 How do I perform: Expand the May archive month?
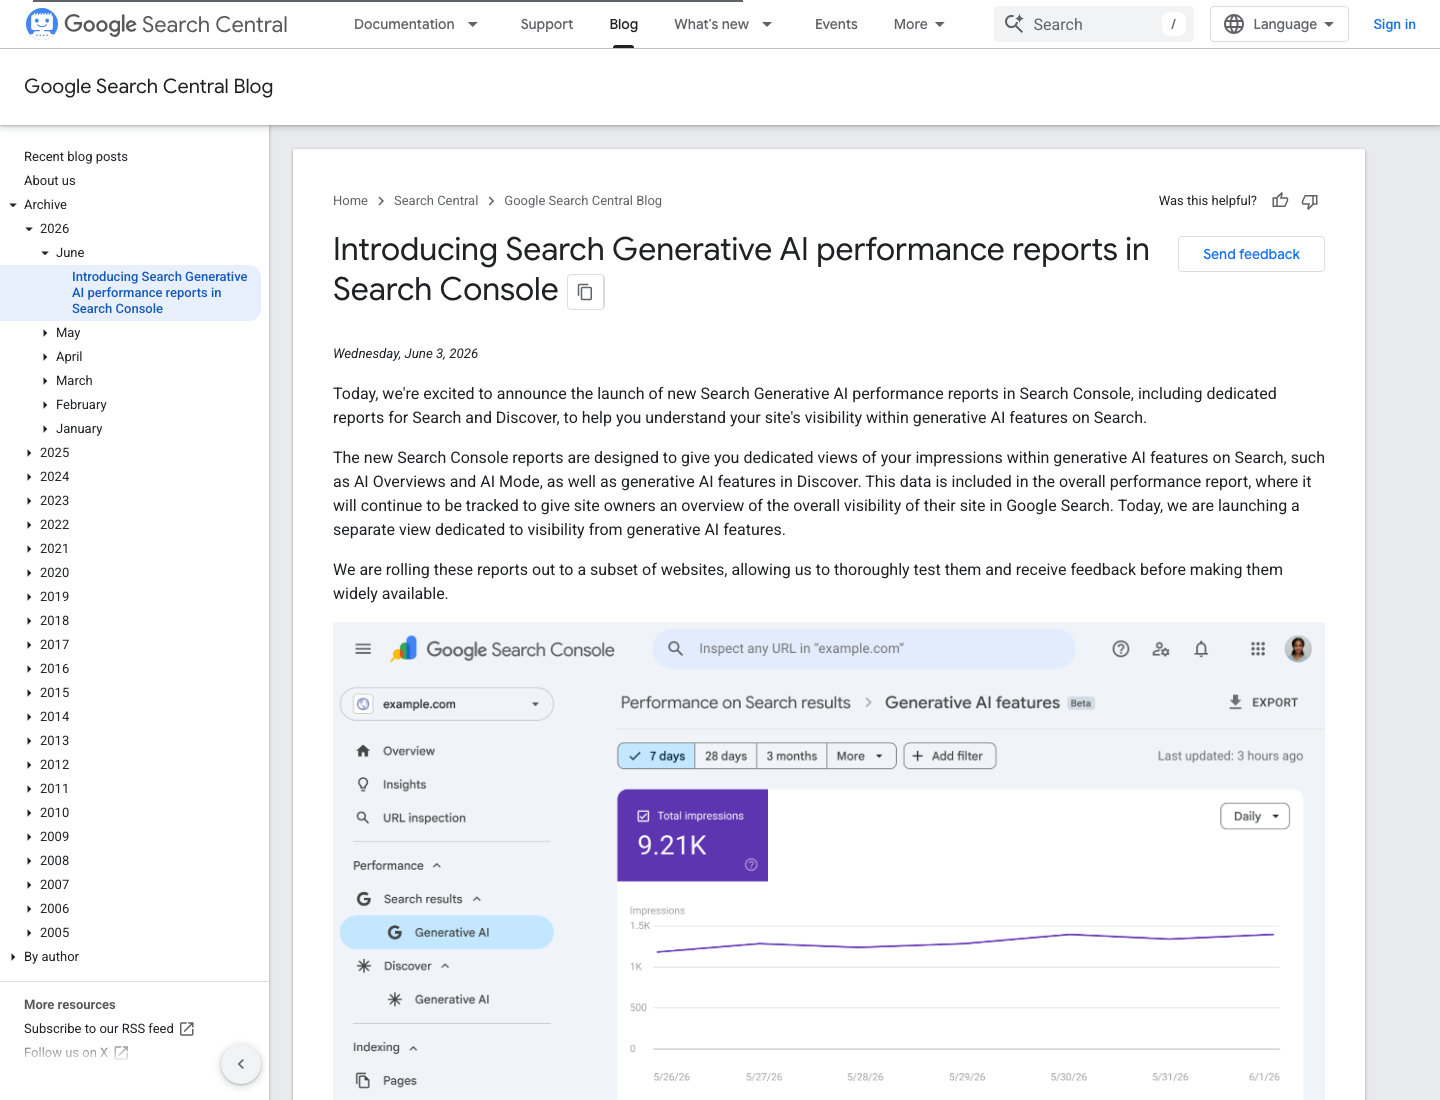click(45, 333)
